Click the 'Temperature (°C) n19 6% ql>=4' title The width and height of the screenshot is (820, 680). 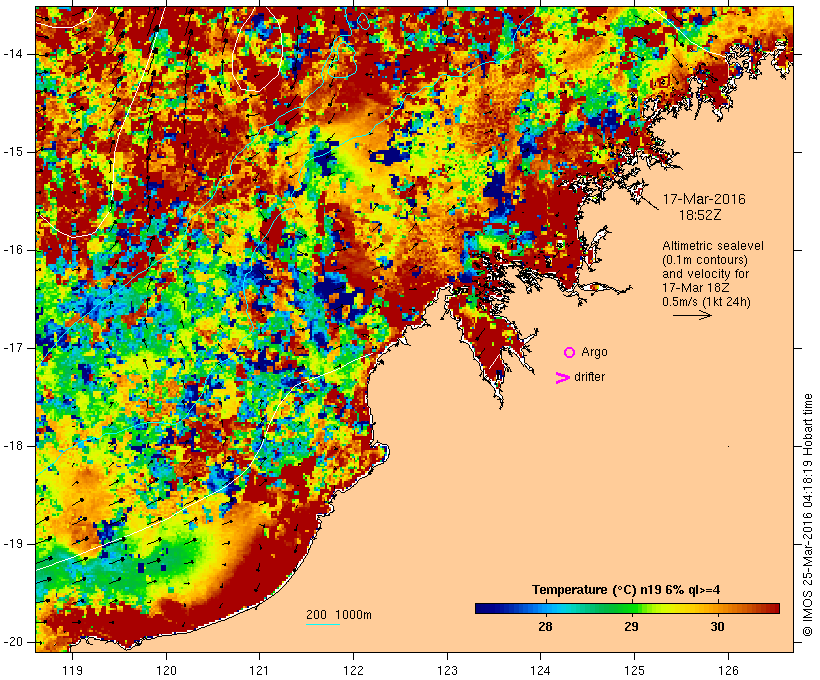pos(626,590)
